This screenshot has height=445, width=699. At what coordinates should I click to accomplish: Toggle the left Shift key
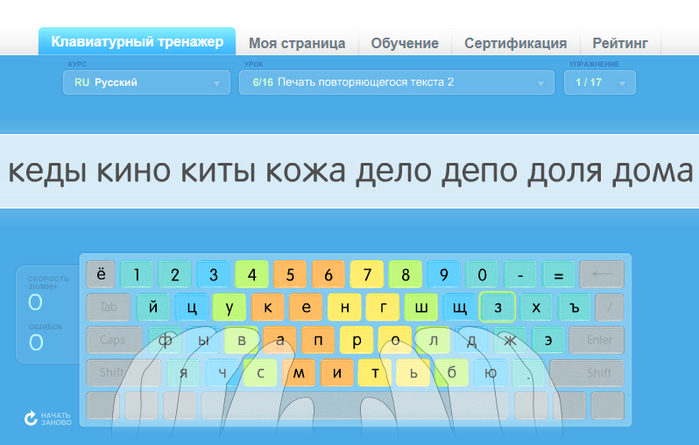point(108,374)
